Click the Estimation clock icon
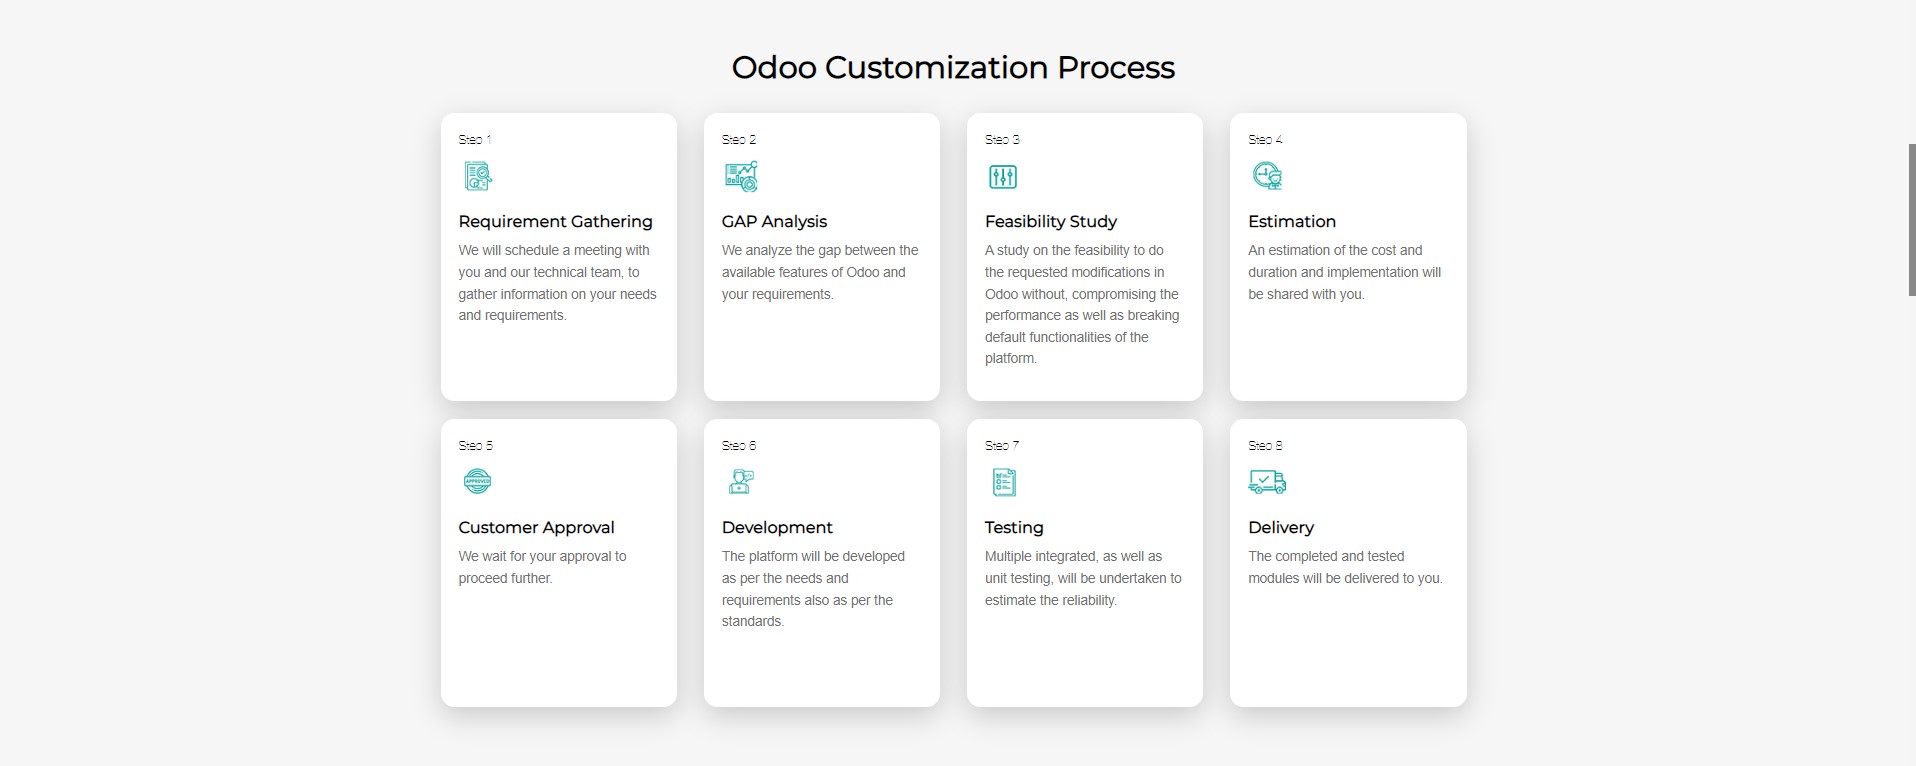 click(1267, 177)
